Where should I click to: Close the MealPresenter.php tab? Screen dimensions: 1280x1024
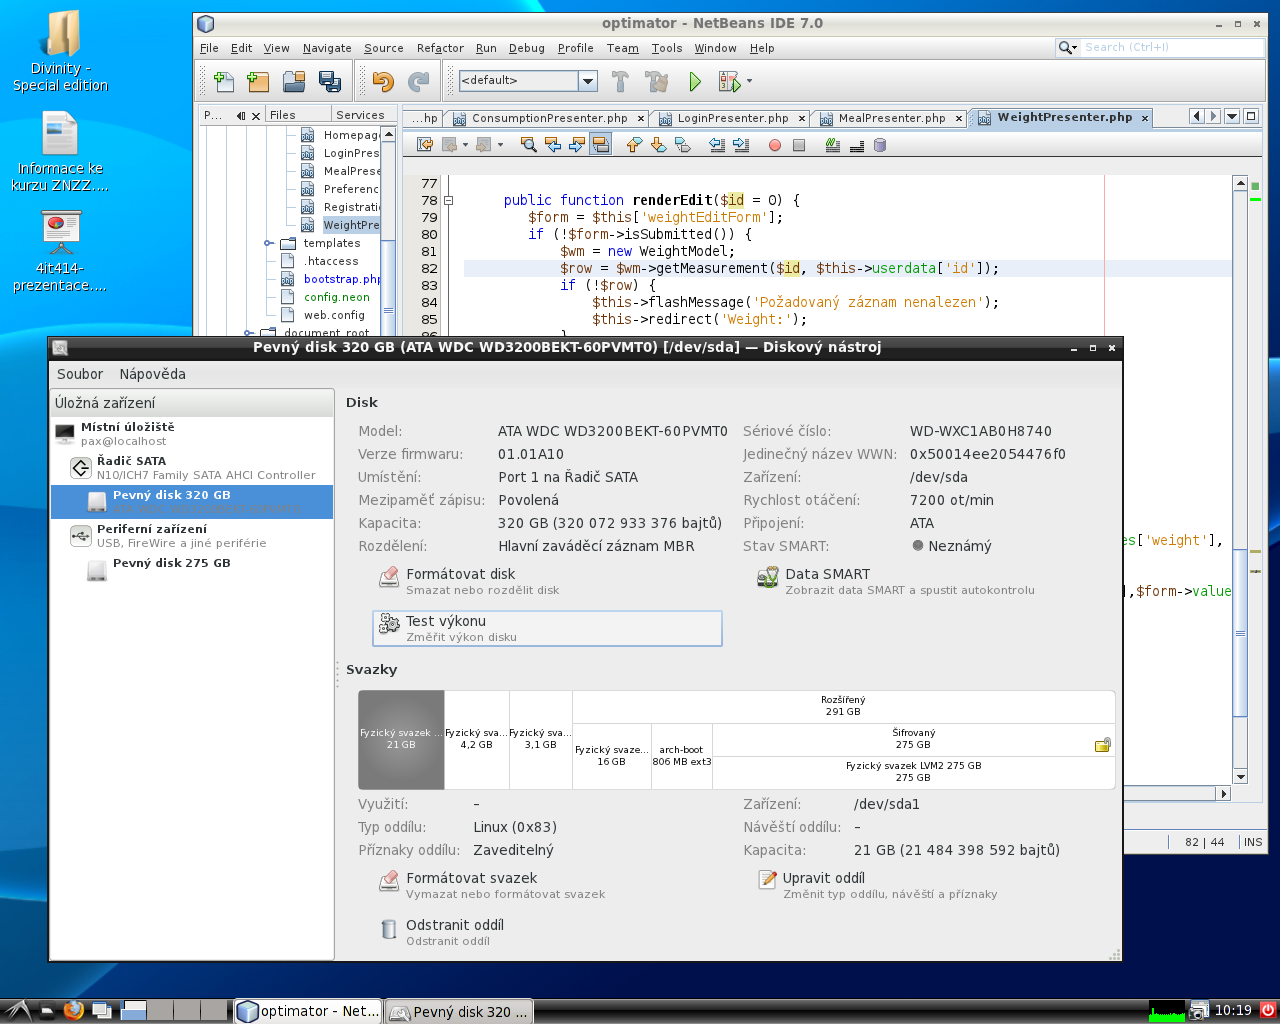[958, 118]
